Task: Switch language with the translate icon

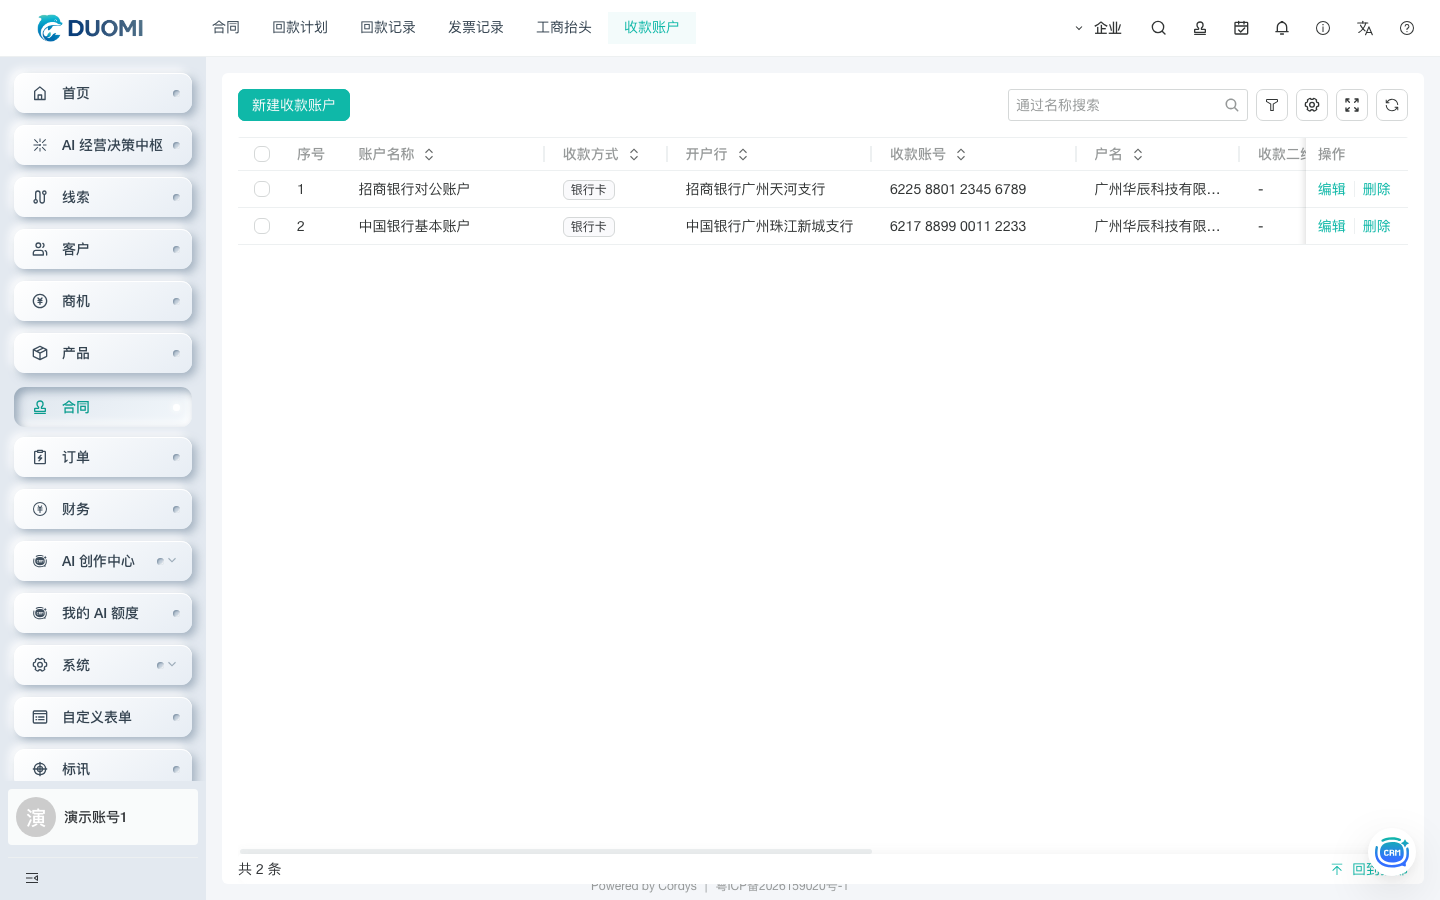Action: [x=1365, y=28]
